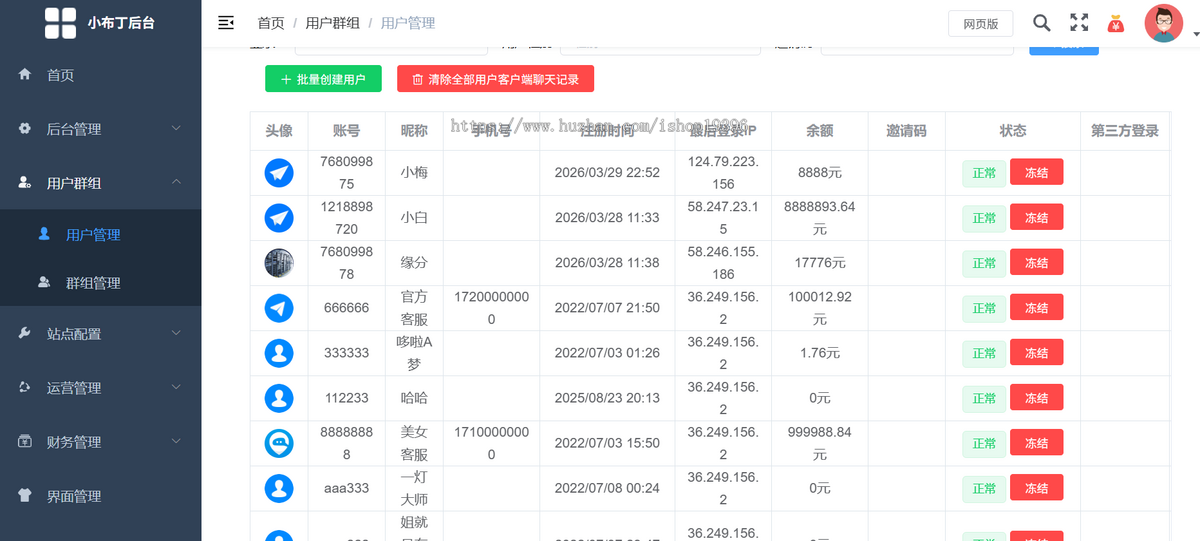Click the 站点配置 wrench icon
Viewport: 1200px width, 541px height.
(24, 334)
